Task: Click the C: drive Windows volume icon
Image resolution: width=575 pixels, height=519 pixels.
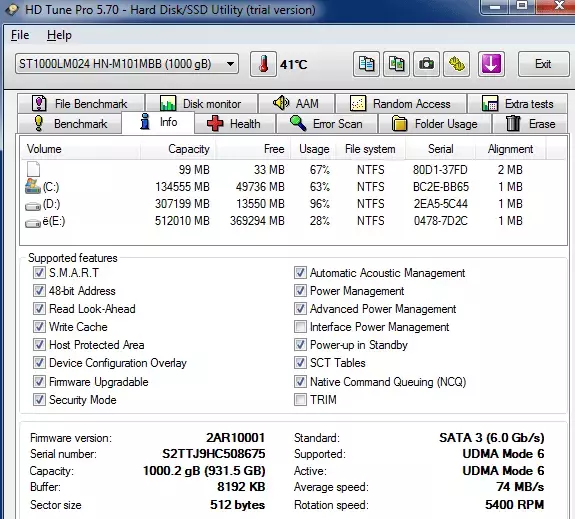Action: pos(33,186)
